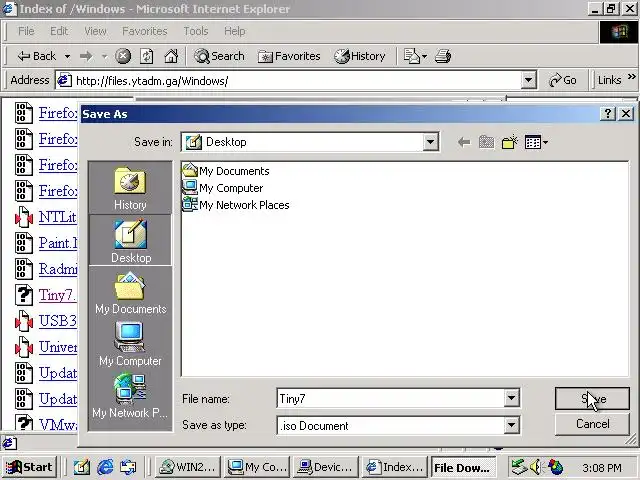The width and height of the screenshot is (640, 480).
Task: Click the Cancel button
Action: [592, 424]
